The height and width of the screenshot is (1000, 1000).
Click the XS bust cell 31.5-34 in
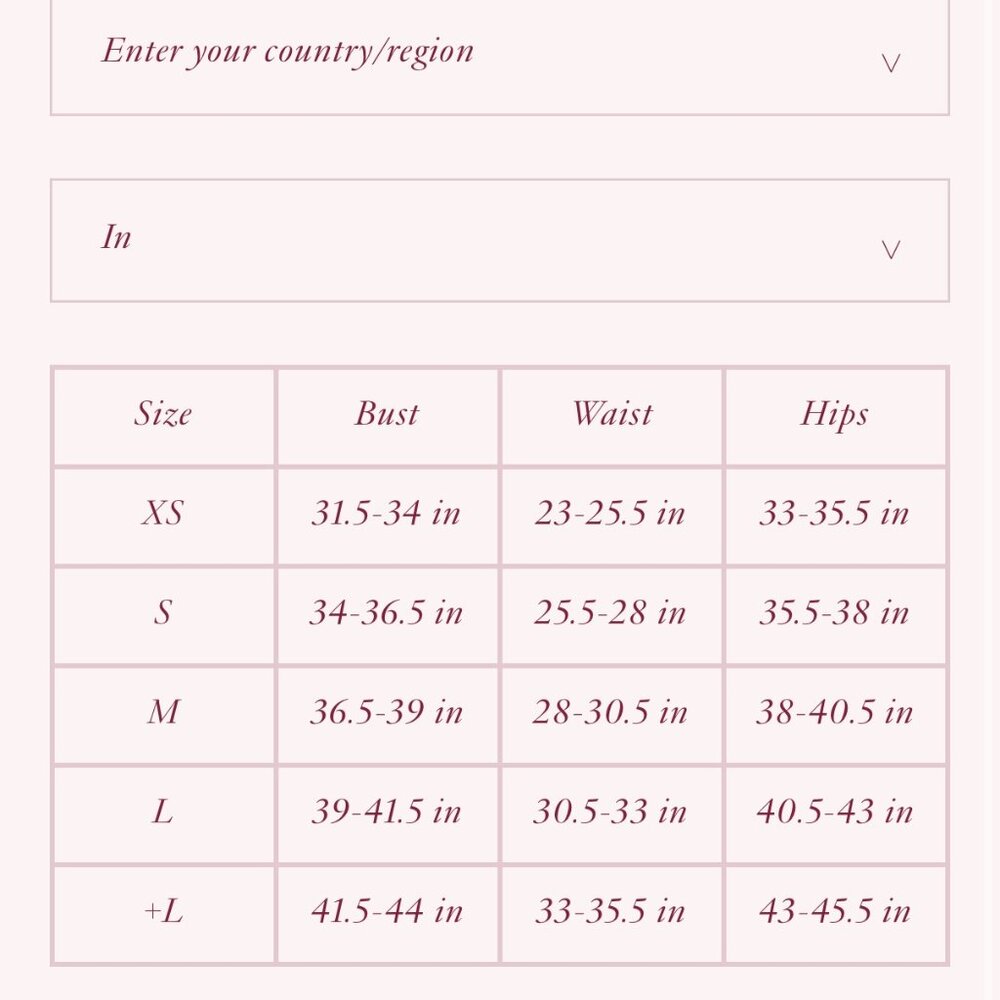click(x=386, y=513)
